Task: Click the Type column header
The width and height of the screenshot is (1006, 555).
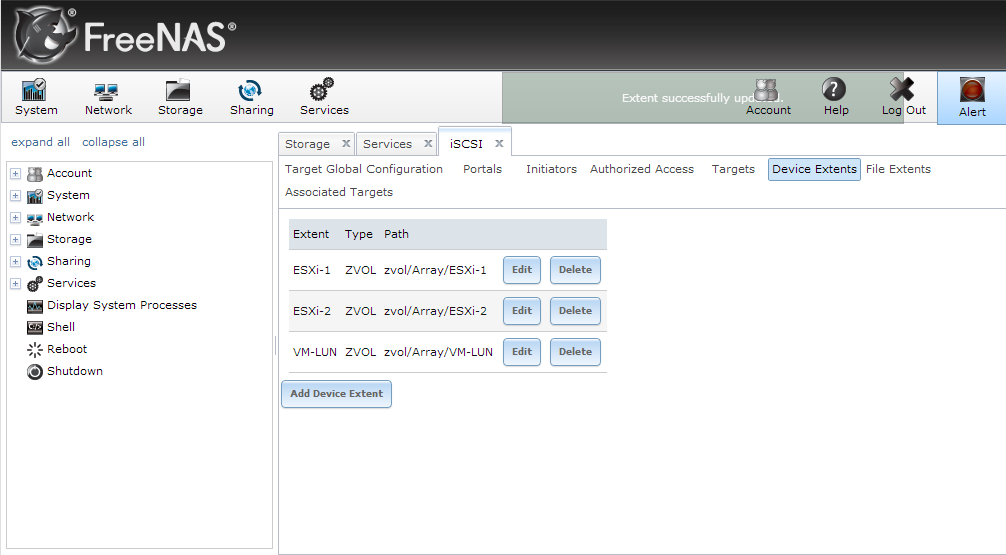Action: click(x=359, y=234)
